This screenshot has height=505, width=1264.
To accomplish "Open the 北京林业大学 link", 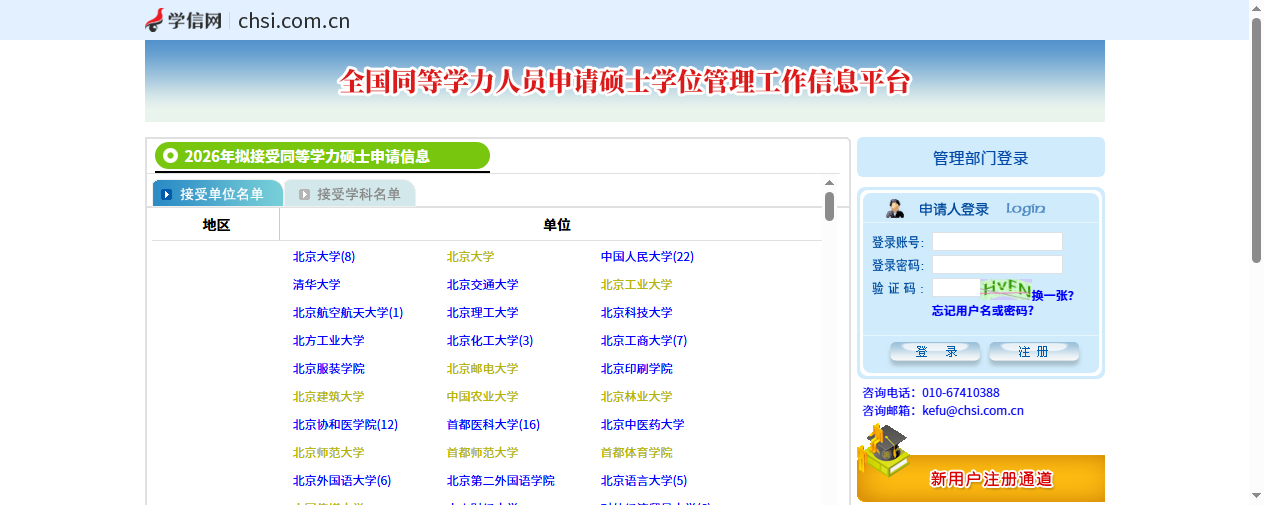I will point(637,396).
